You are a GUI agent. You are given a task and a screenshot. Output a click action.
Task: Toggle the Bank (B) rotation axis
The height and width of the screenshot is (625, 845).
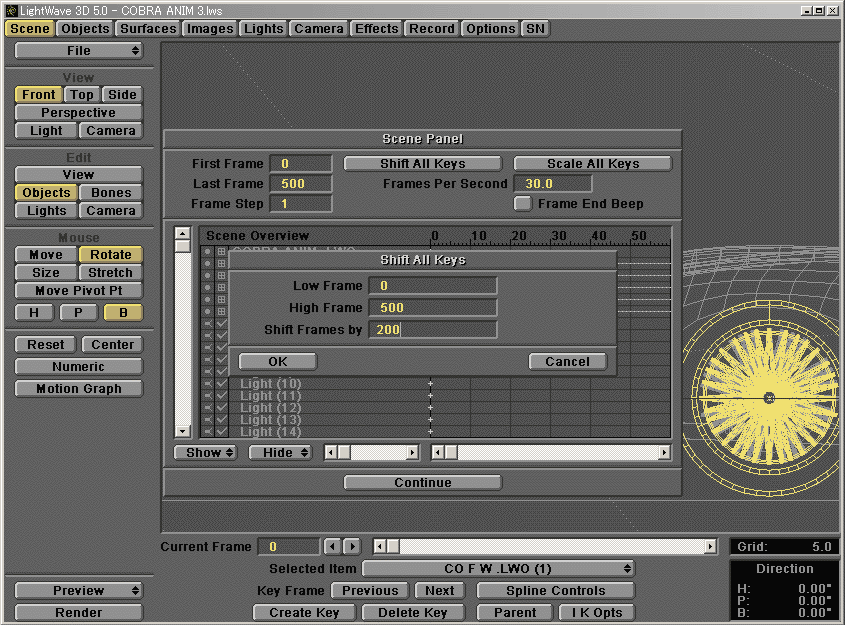tap(123, 313)
